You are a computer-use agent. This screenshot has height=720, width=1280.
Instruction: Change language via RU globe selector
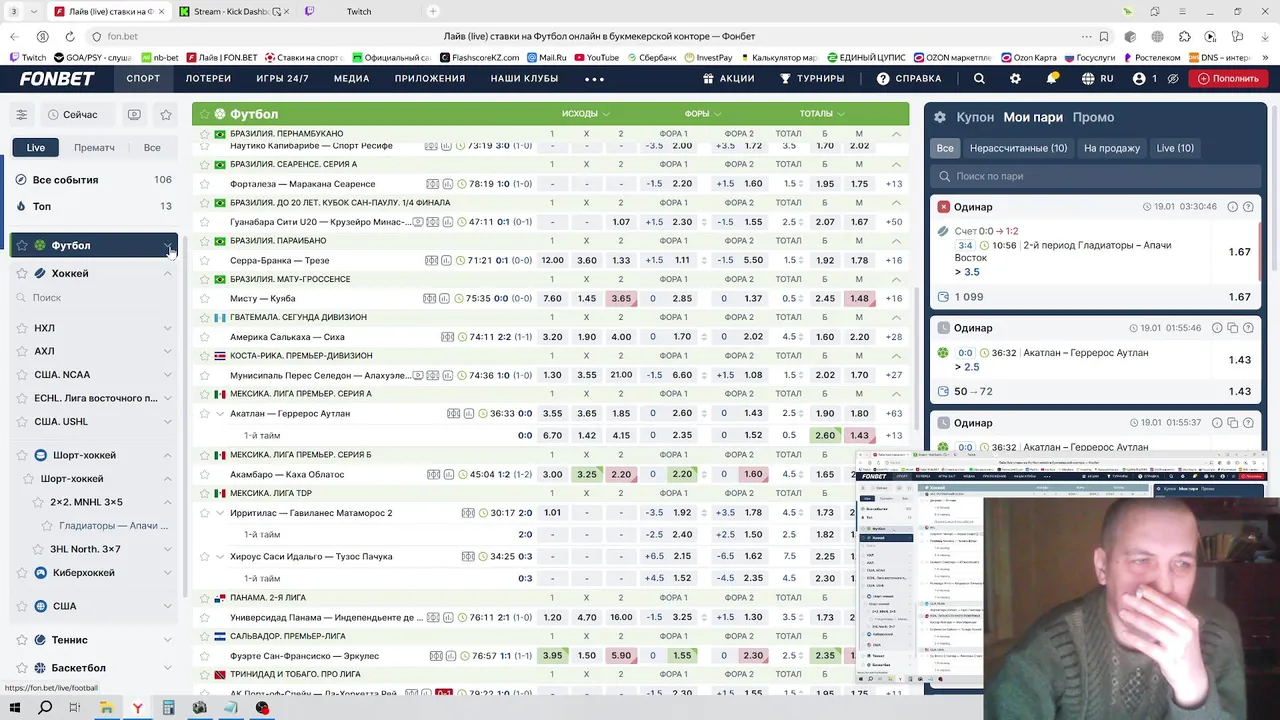pos(1097,78)
